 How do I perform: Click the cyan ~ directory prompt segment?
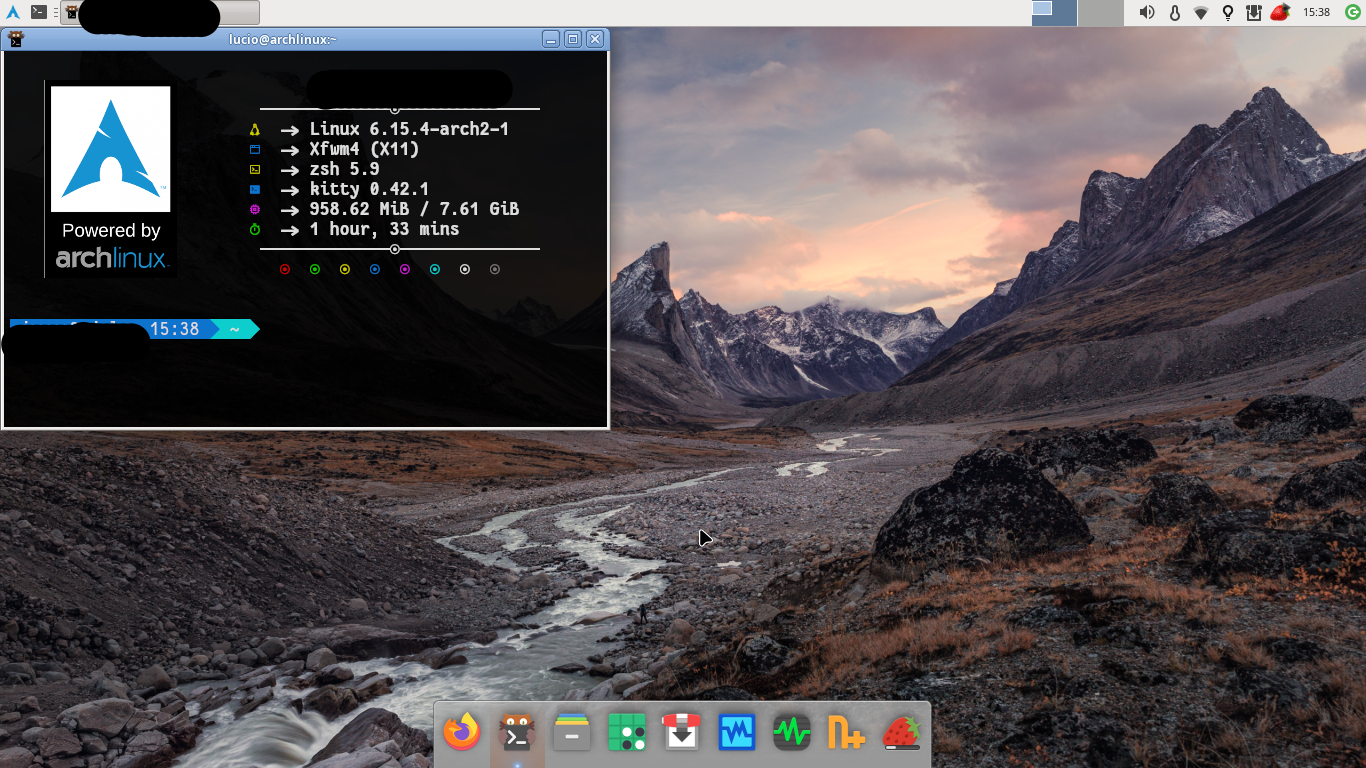tap(235, 329)
